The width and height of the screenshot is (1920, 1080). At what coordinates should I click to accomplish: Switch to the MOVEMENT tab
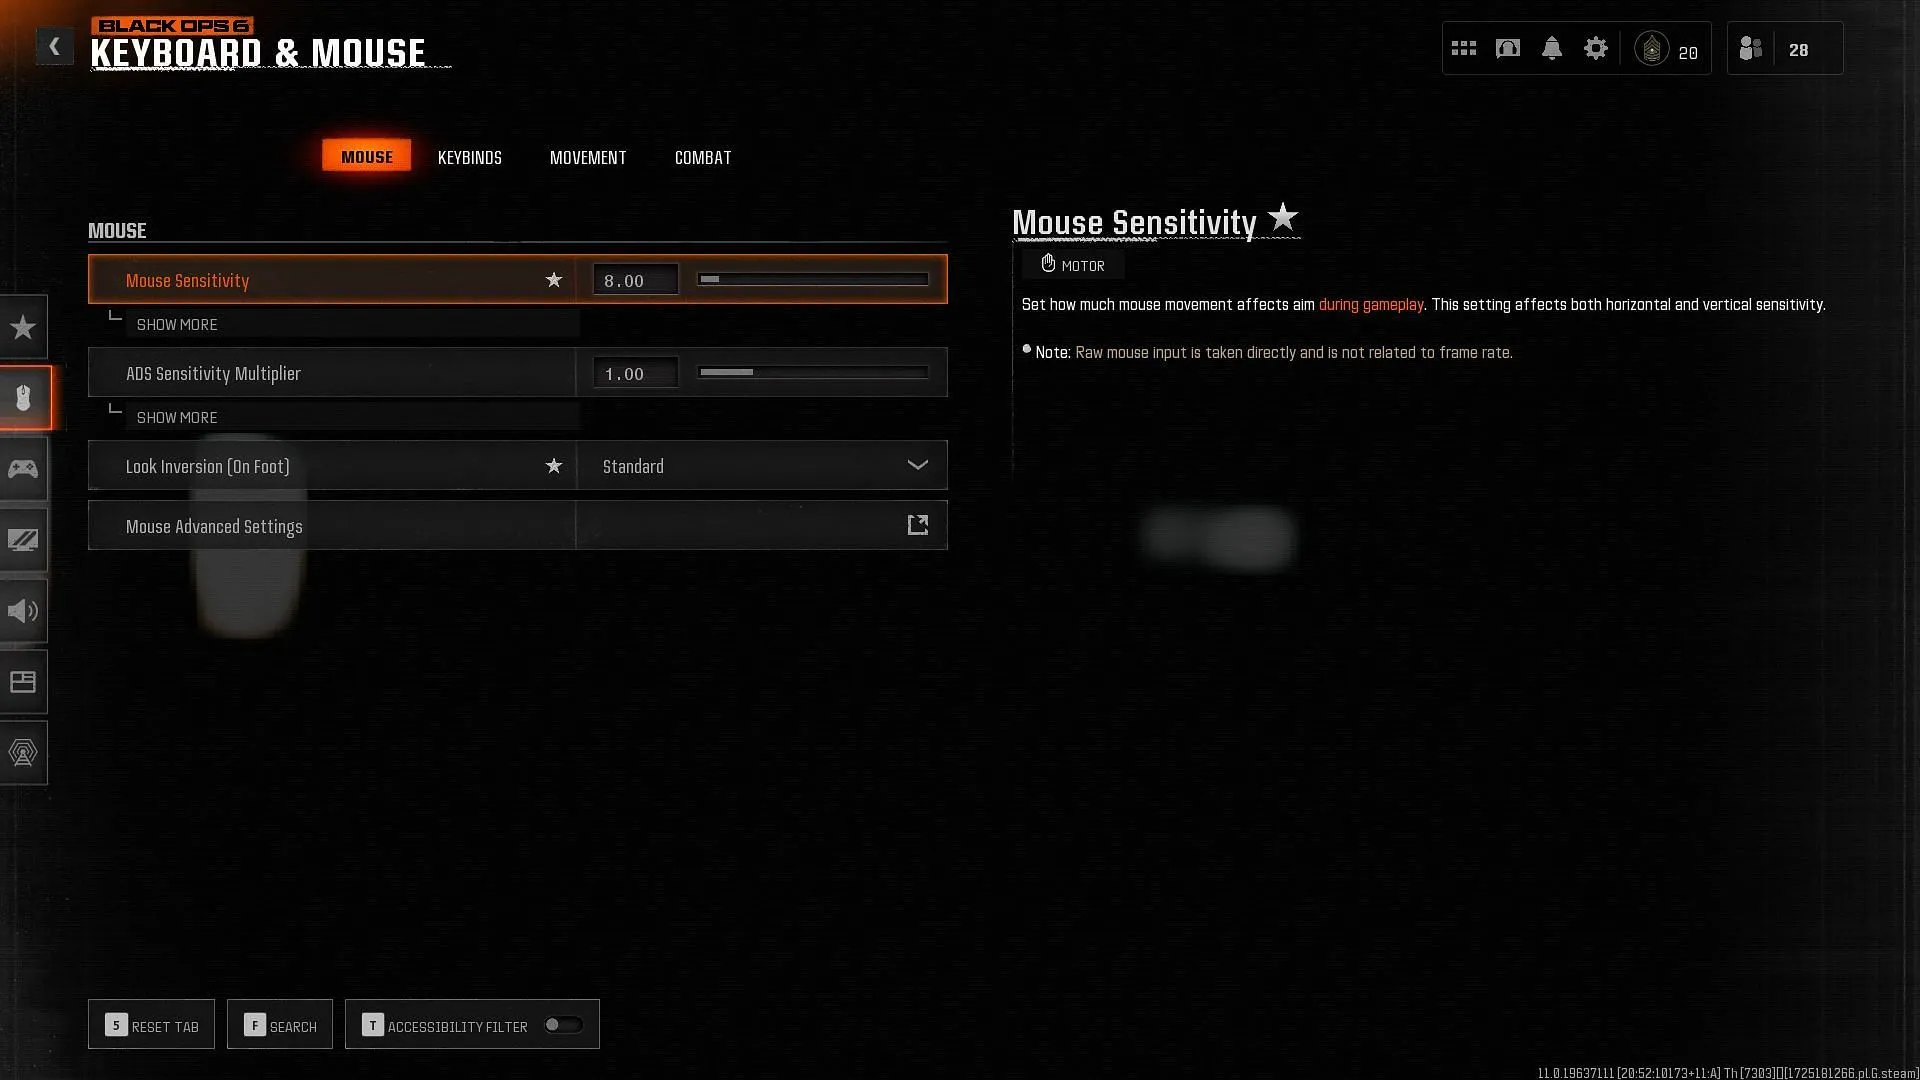[588, 157]
